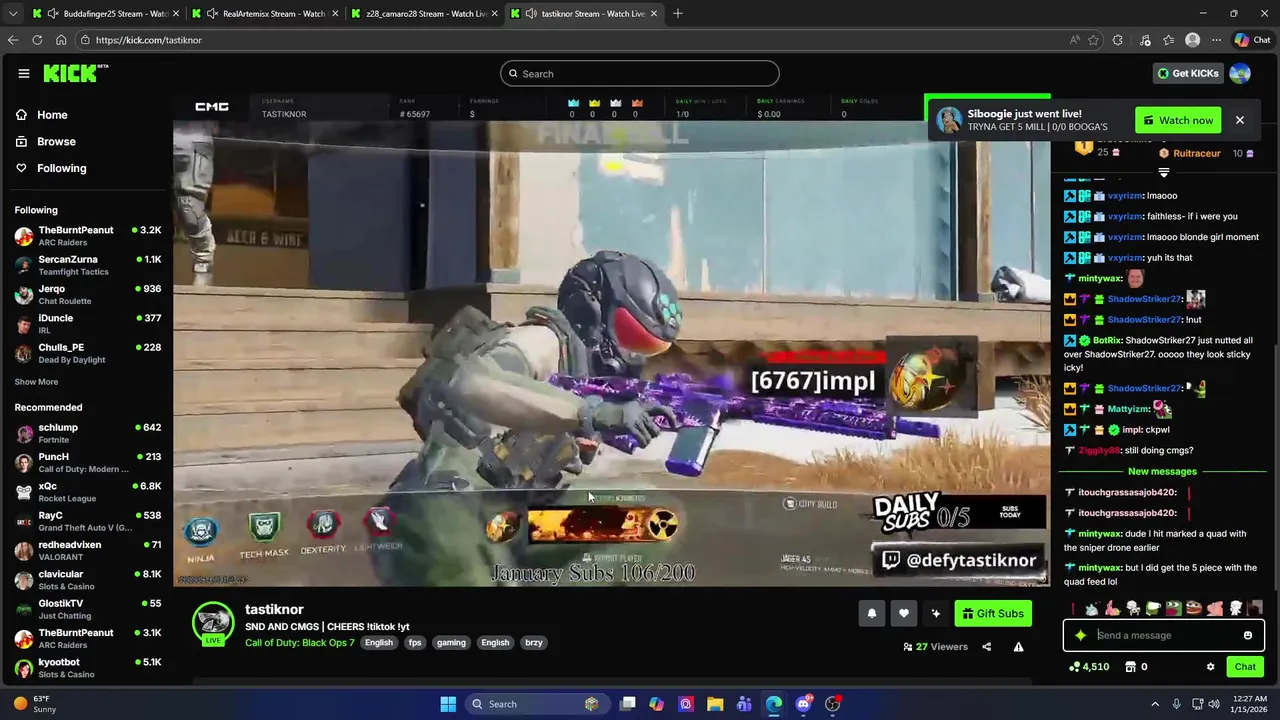Open schlump recommended channel
The image size is (1280, 720).
click(x=87, y=433)
